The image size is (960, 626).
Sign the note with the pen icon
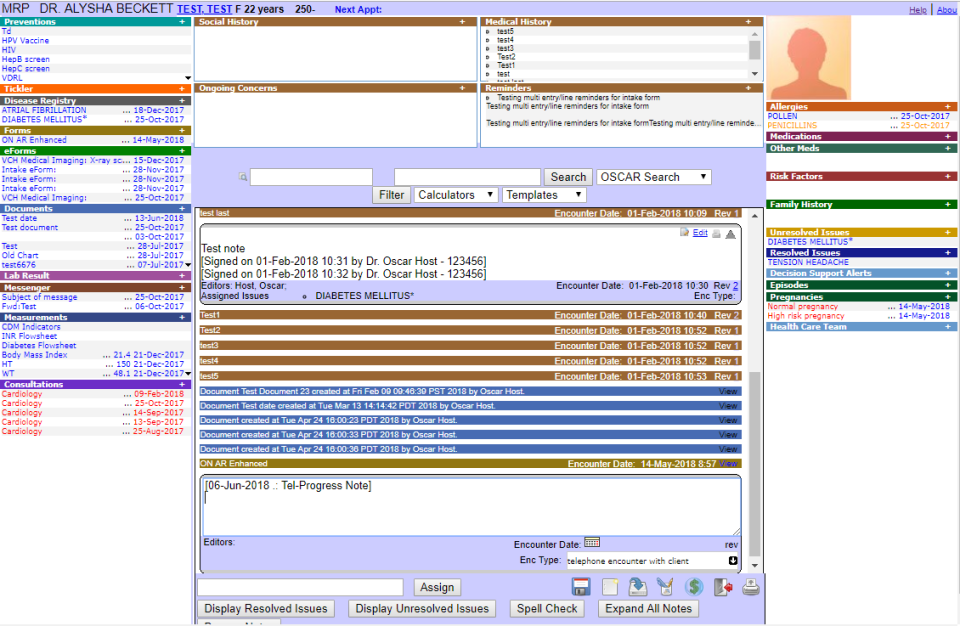click(x=665, y=588)
